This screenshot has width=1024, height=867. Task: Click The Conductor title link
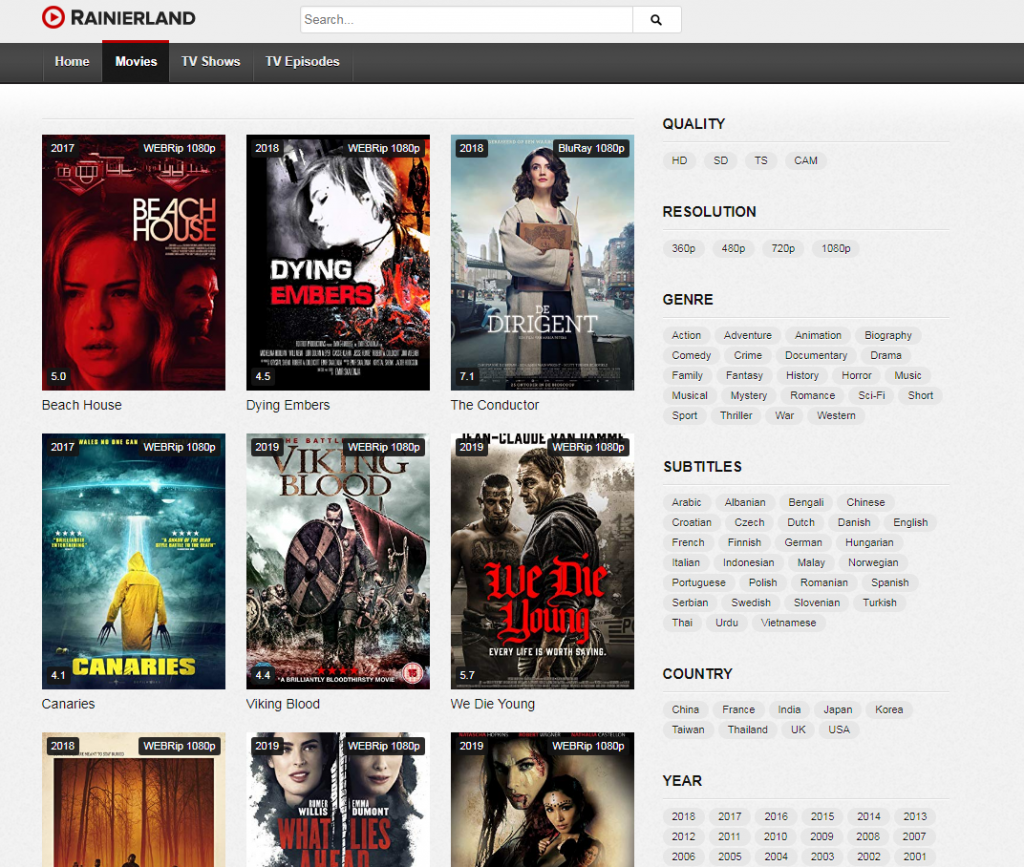[x=494, y=405]
